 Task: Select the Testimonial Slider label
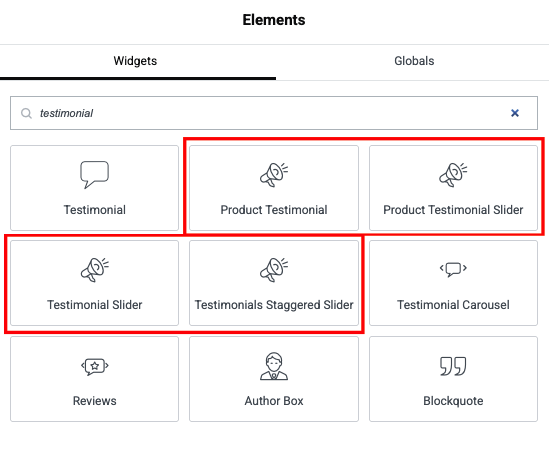point(95,305)
